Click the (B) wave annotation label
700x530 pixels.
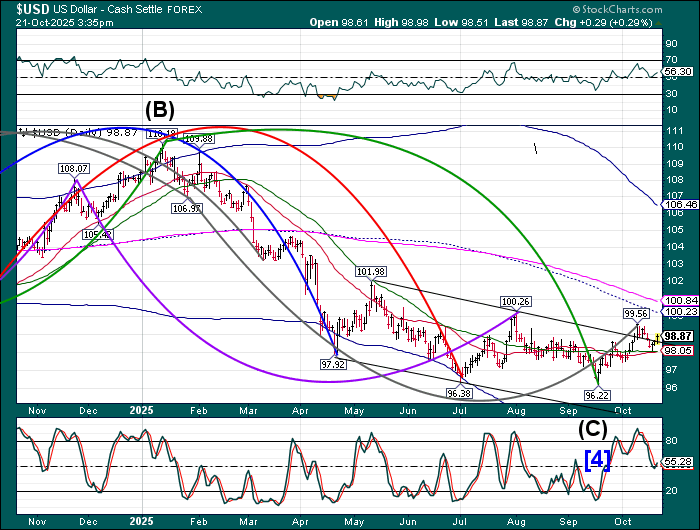[x=162, y=109]
